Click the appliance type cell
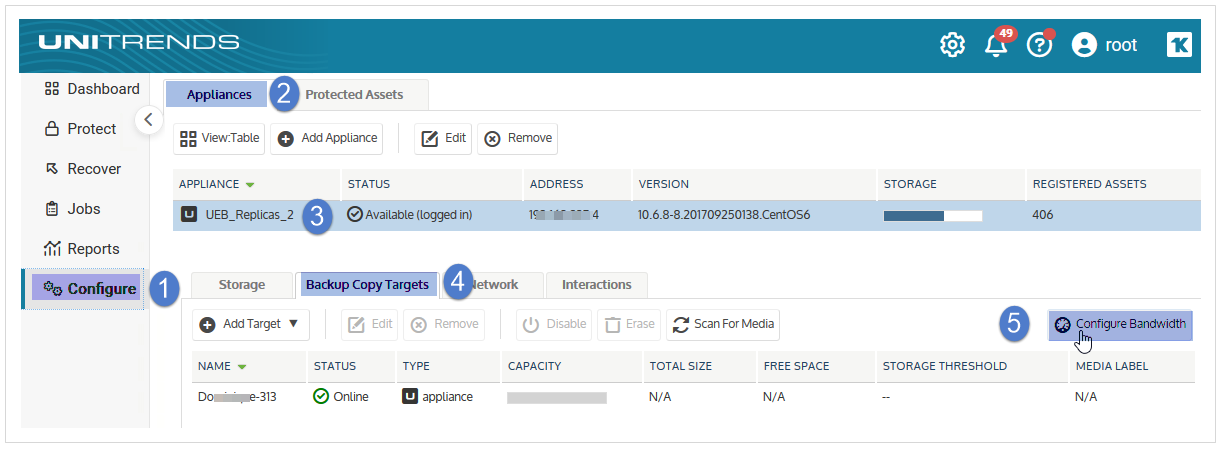This screenshot has height=454, width=1232. point(438,397)
